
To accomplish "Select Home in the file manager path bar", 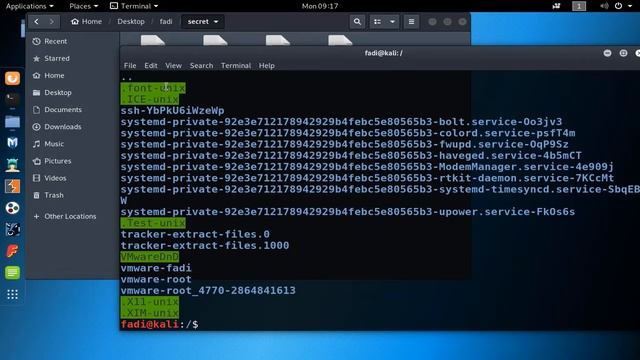I will pos(87,22).
